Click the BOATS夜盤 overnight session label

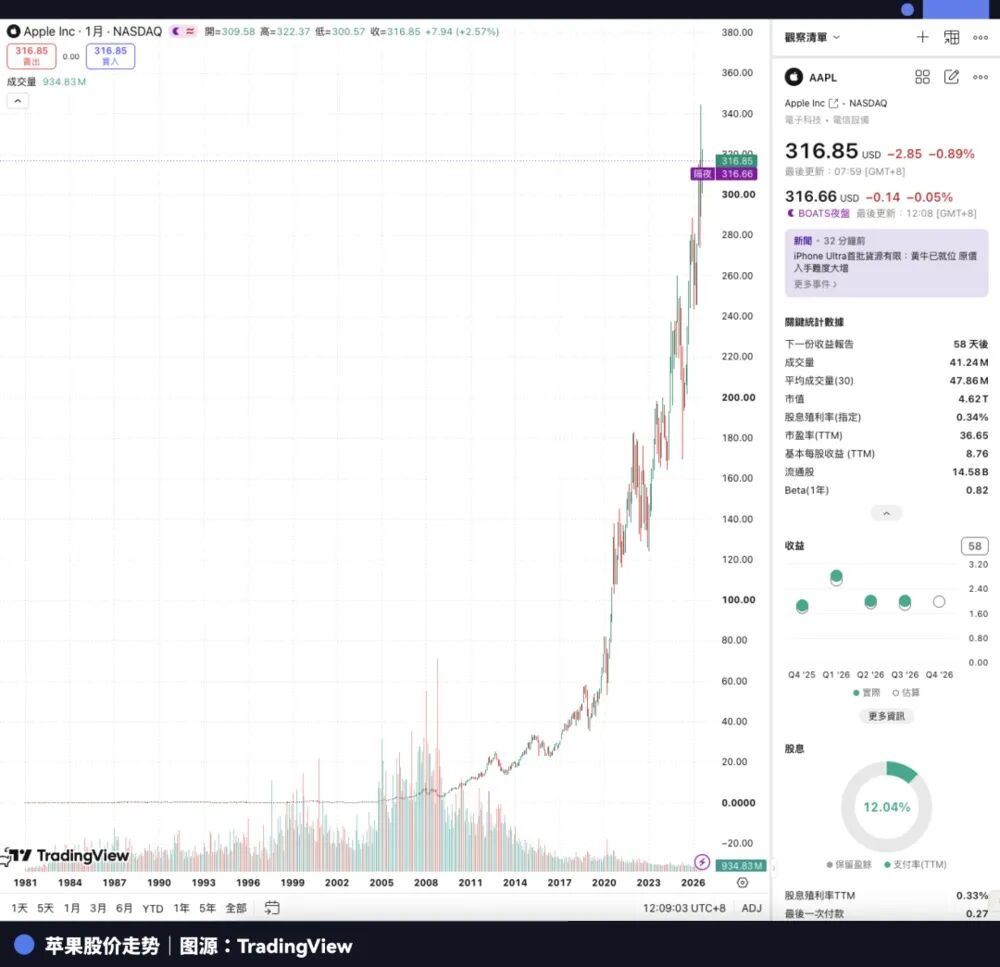[x=818, y=213]
